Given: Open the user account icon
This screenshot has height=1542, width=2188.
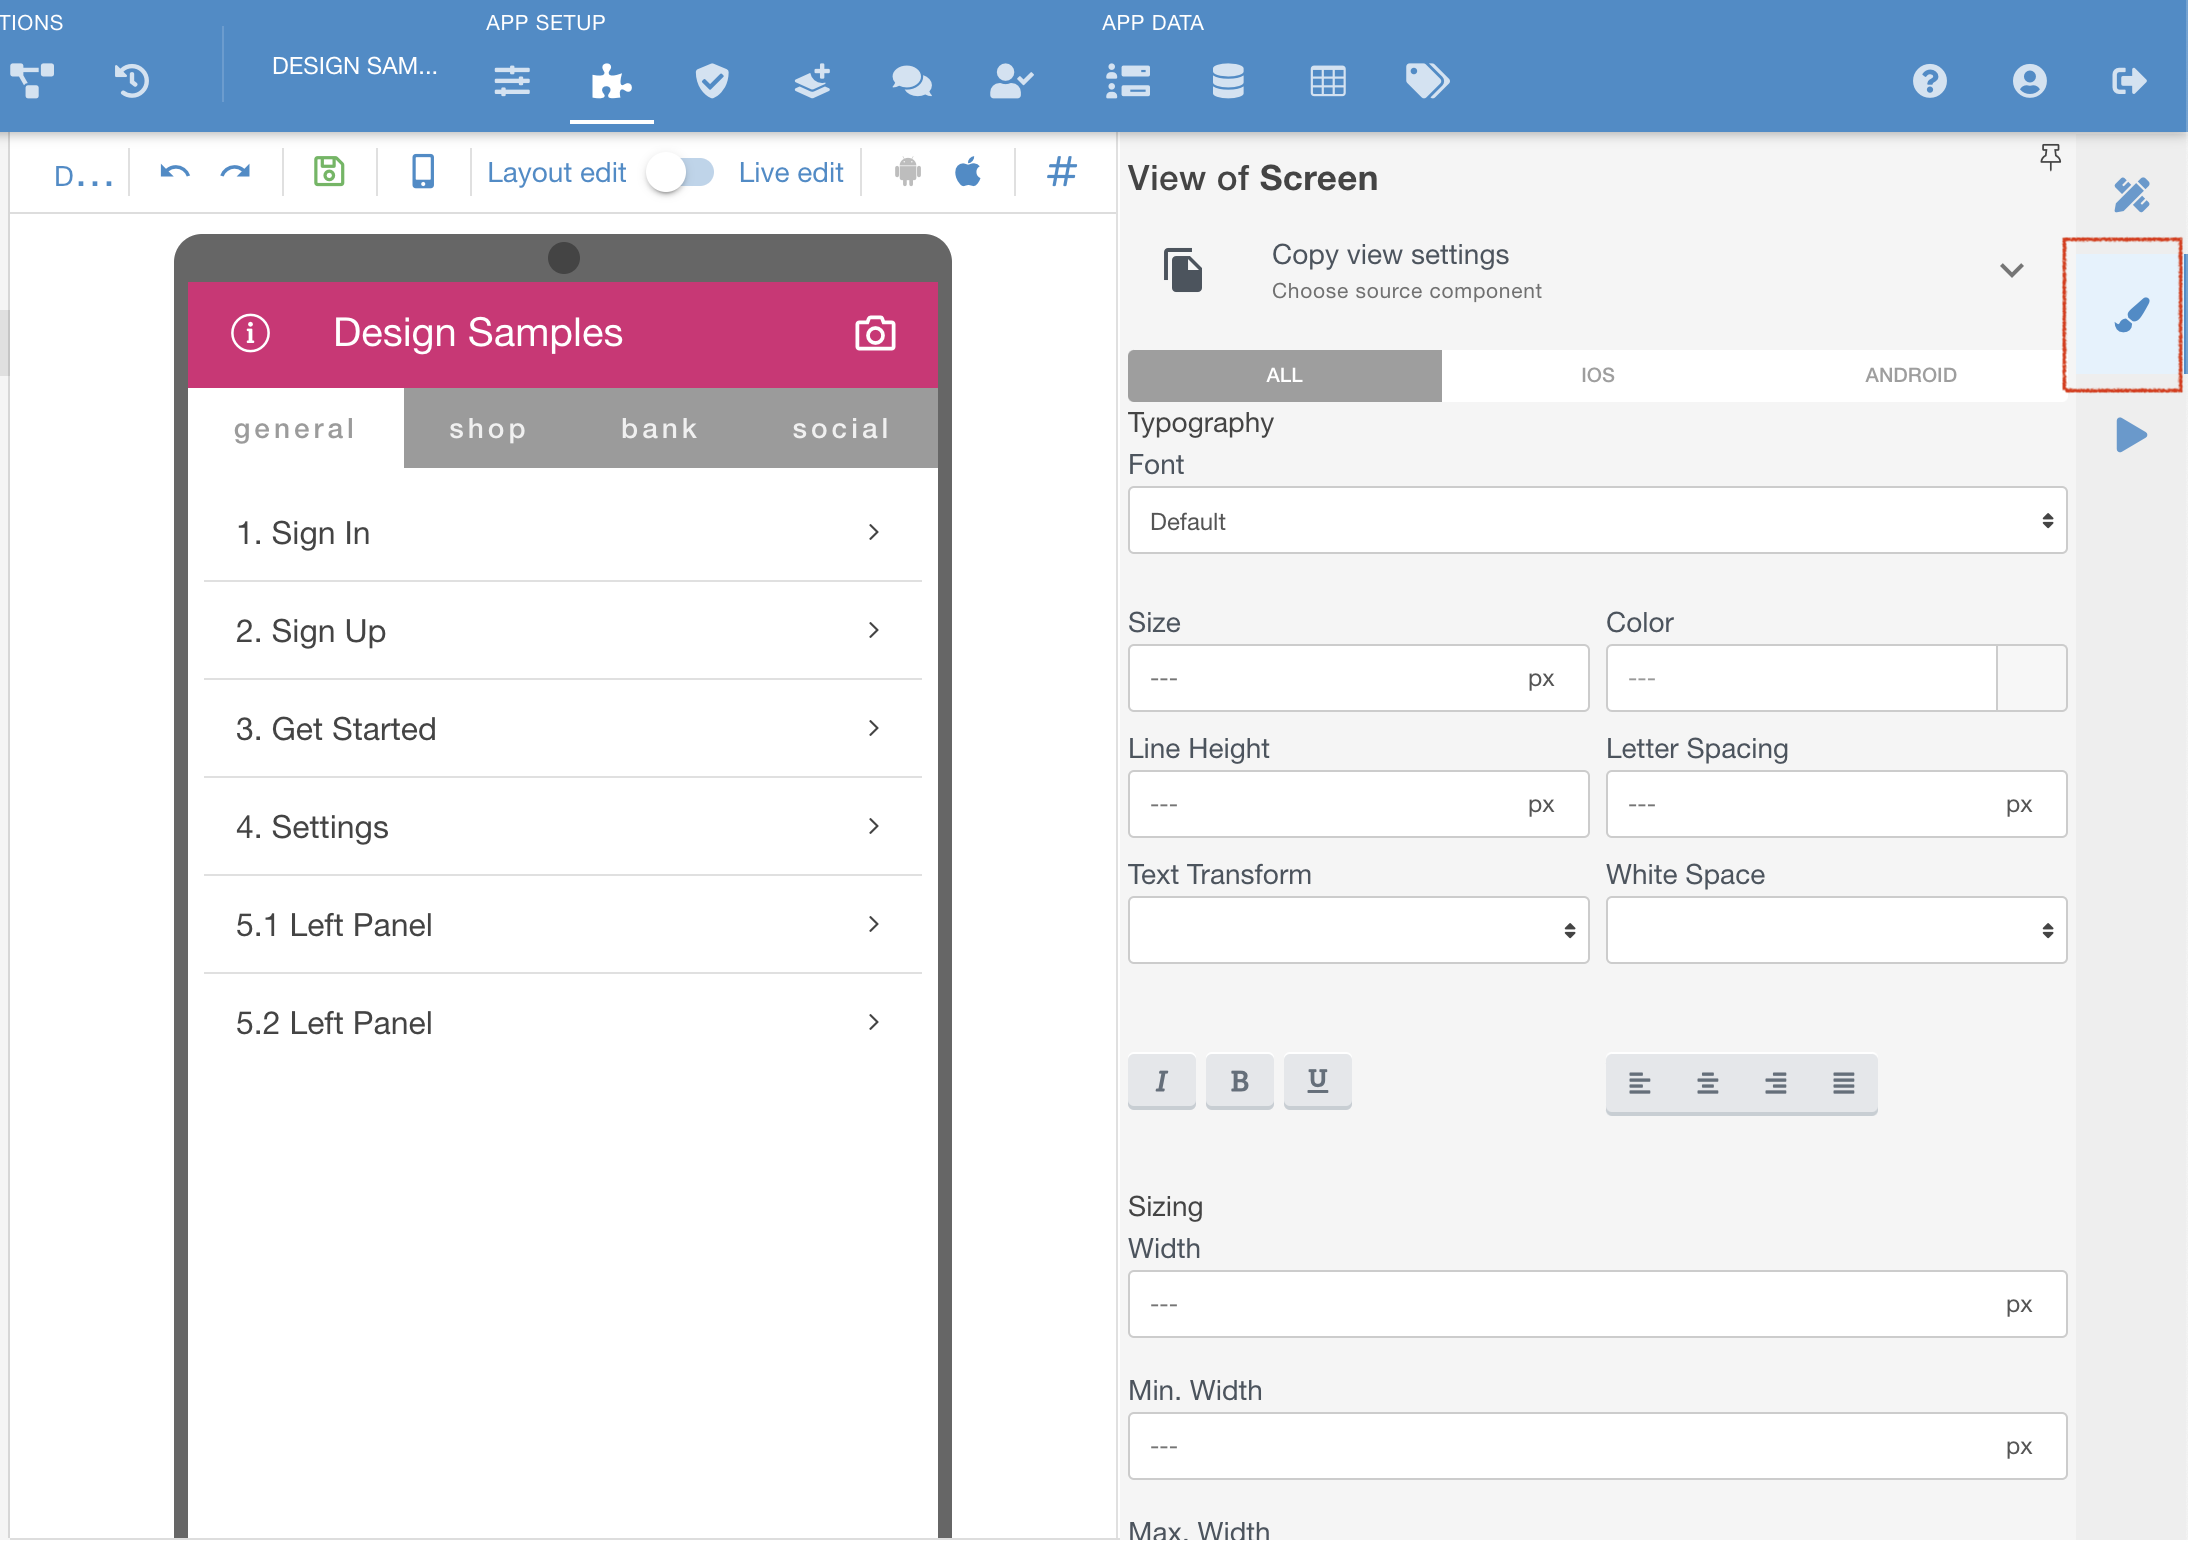Looking at the screenshot, I should (x=2030, y=80).
